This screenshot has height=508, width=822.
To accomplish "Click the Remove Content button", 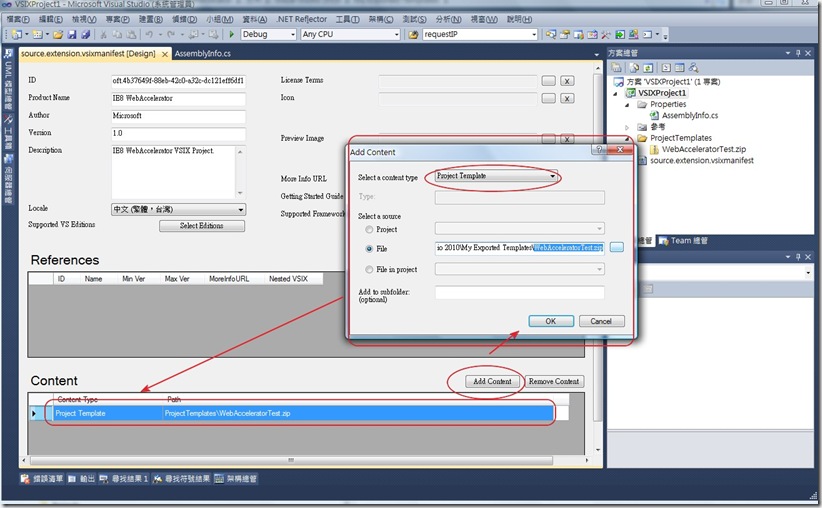I will pos(554,381).
